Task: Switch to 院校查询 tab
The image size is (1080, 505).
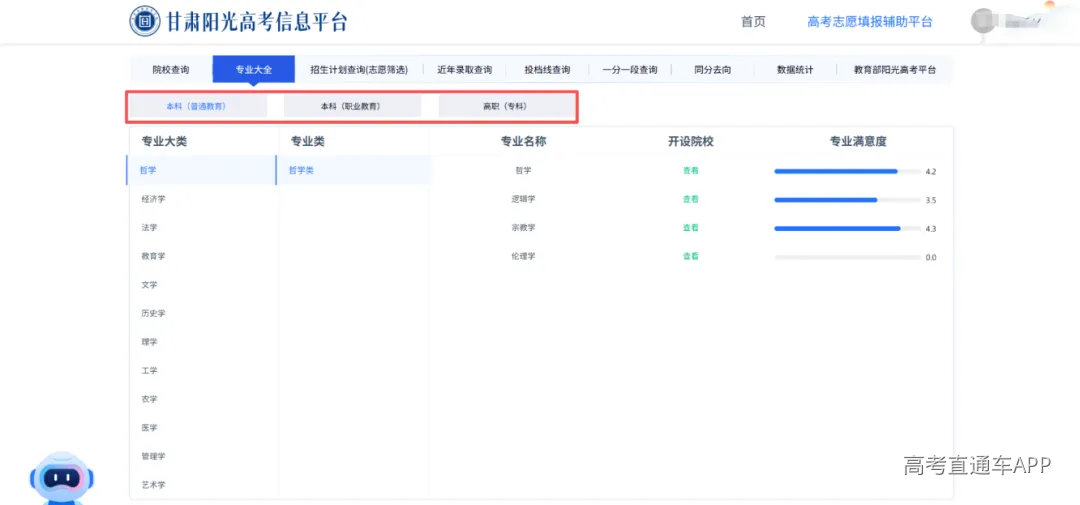Action: (171, 70)
